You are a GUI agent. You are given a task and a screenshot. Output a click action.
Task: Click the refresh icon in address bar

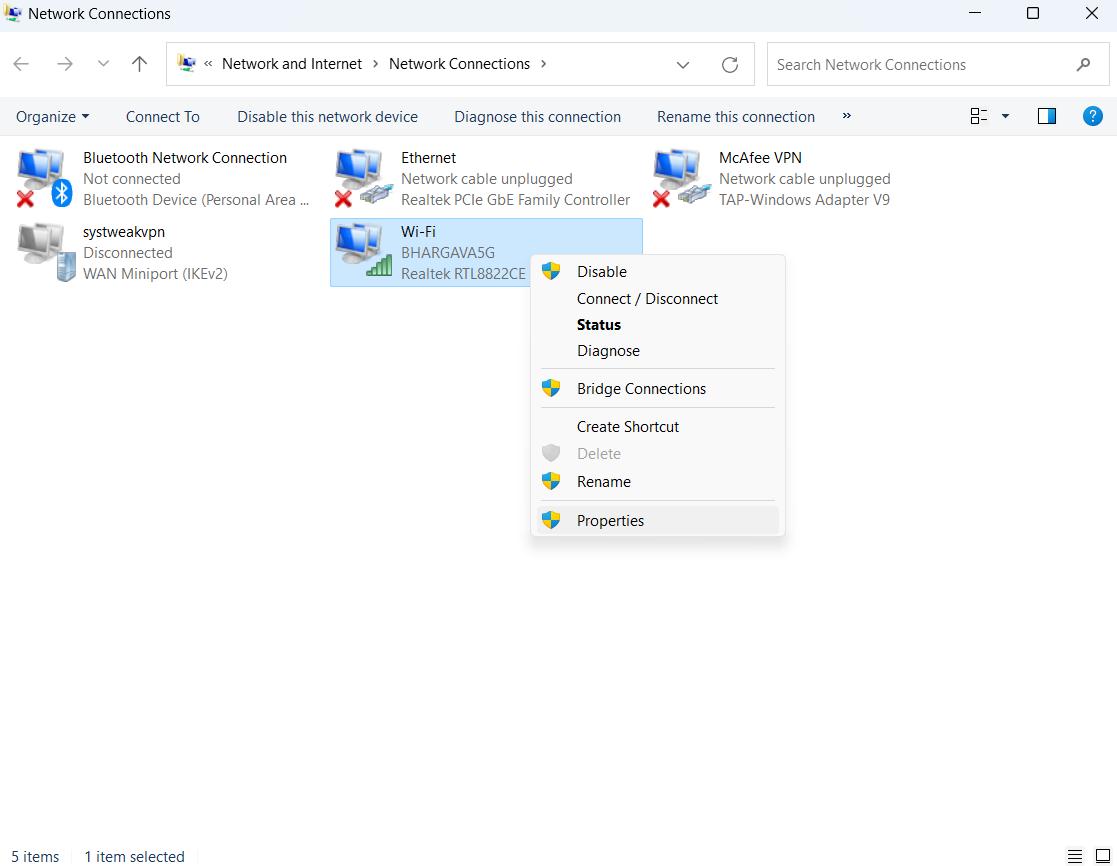coord(730,65)
